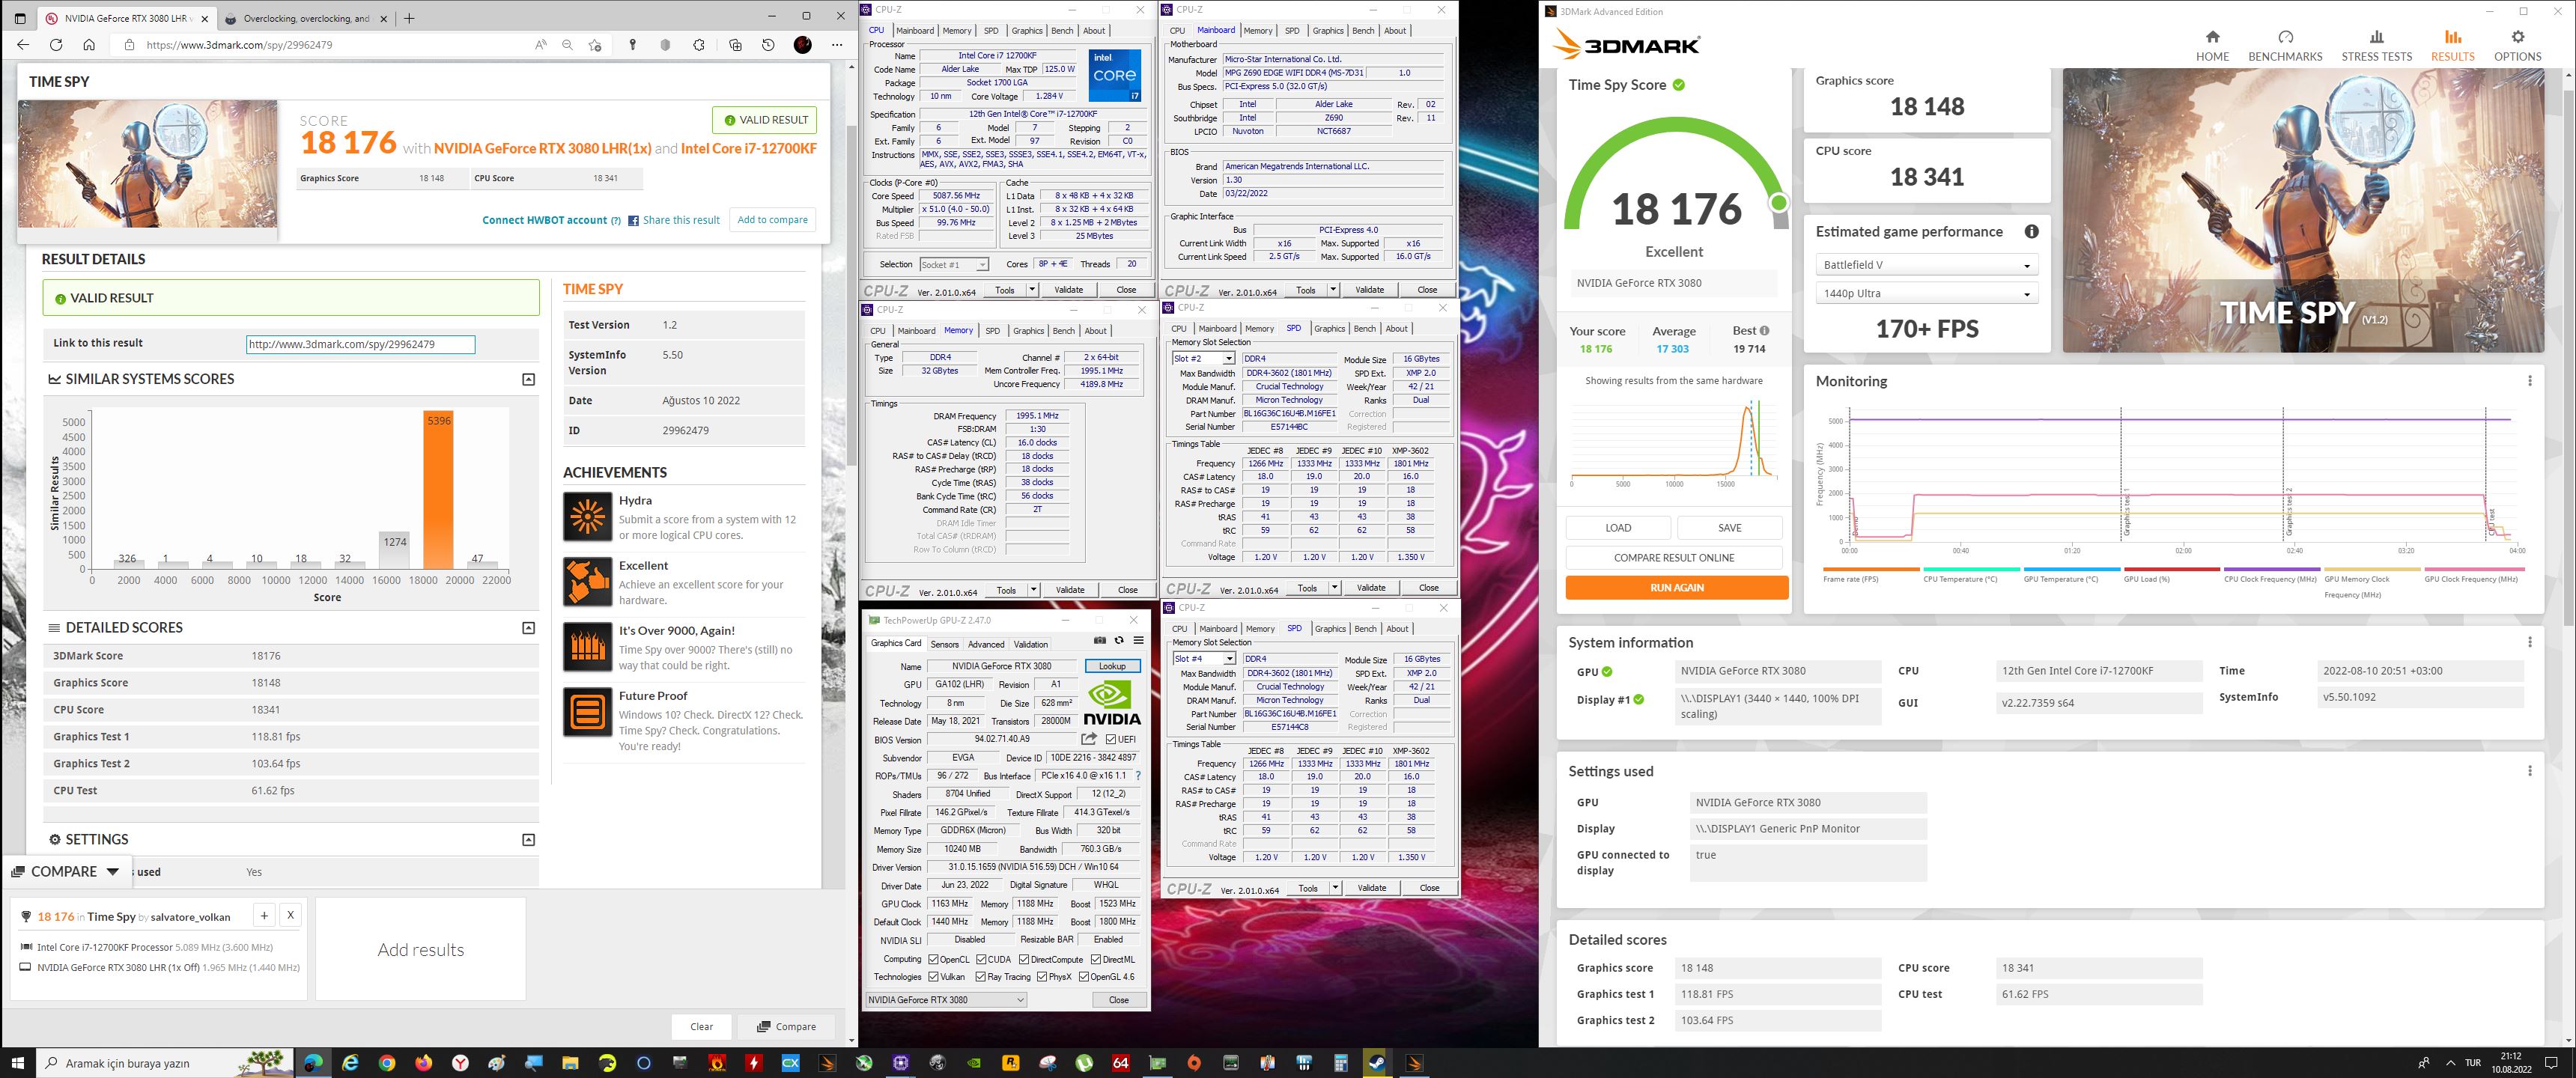This screenshot has width=2576, height=1078.
Task: Open the Battlefield V game dropdown
Action: pyautogui.click(x=1926, y=265)
